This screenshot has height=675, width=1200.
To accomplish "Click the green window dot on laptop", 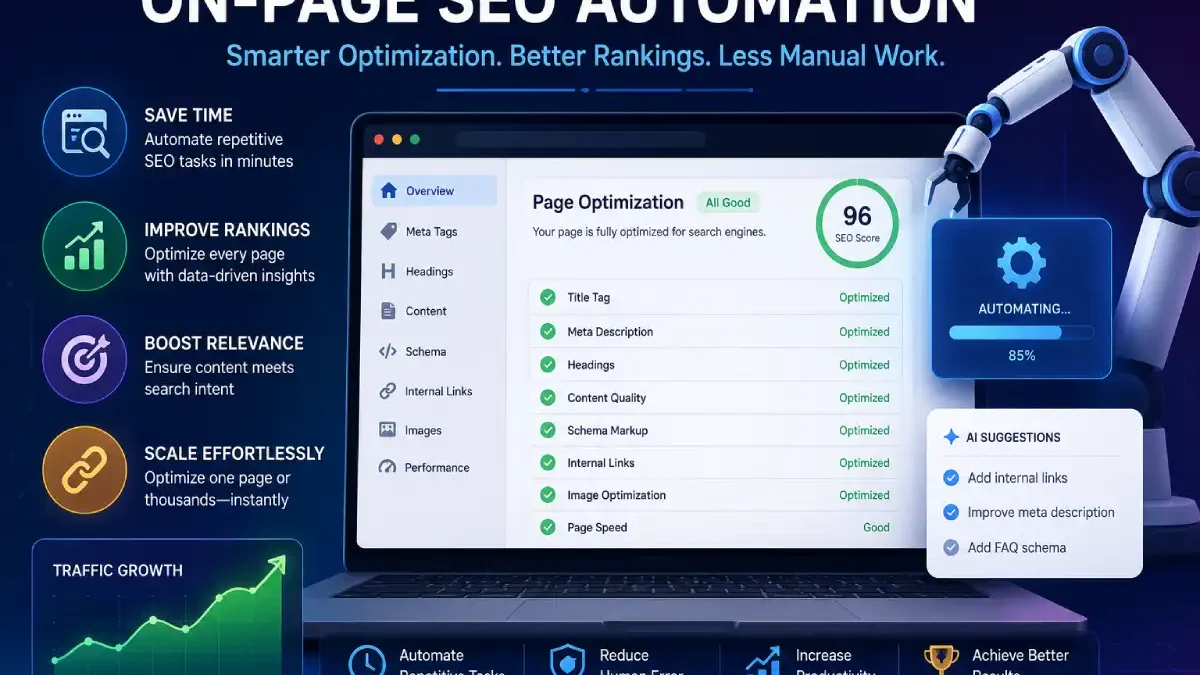I will pyautogui.click(x=415, y=140).
